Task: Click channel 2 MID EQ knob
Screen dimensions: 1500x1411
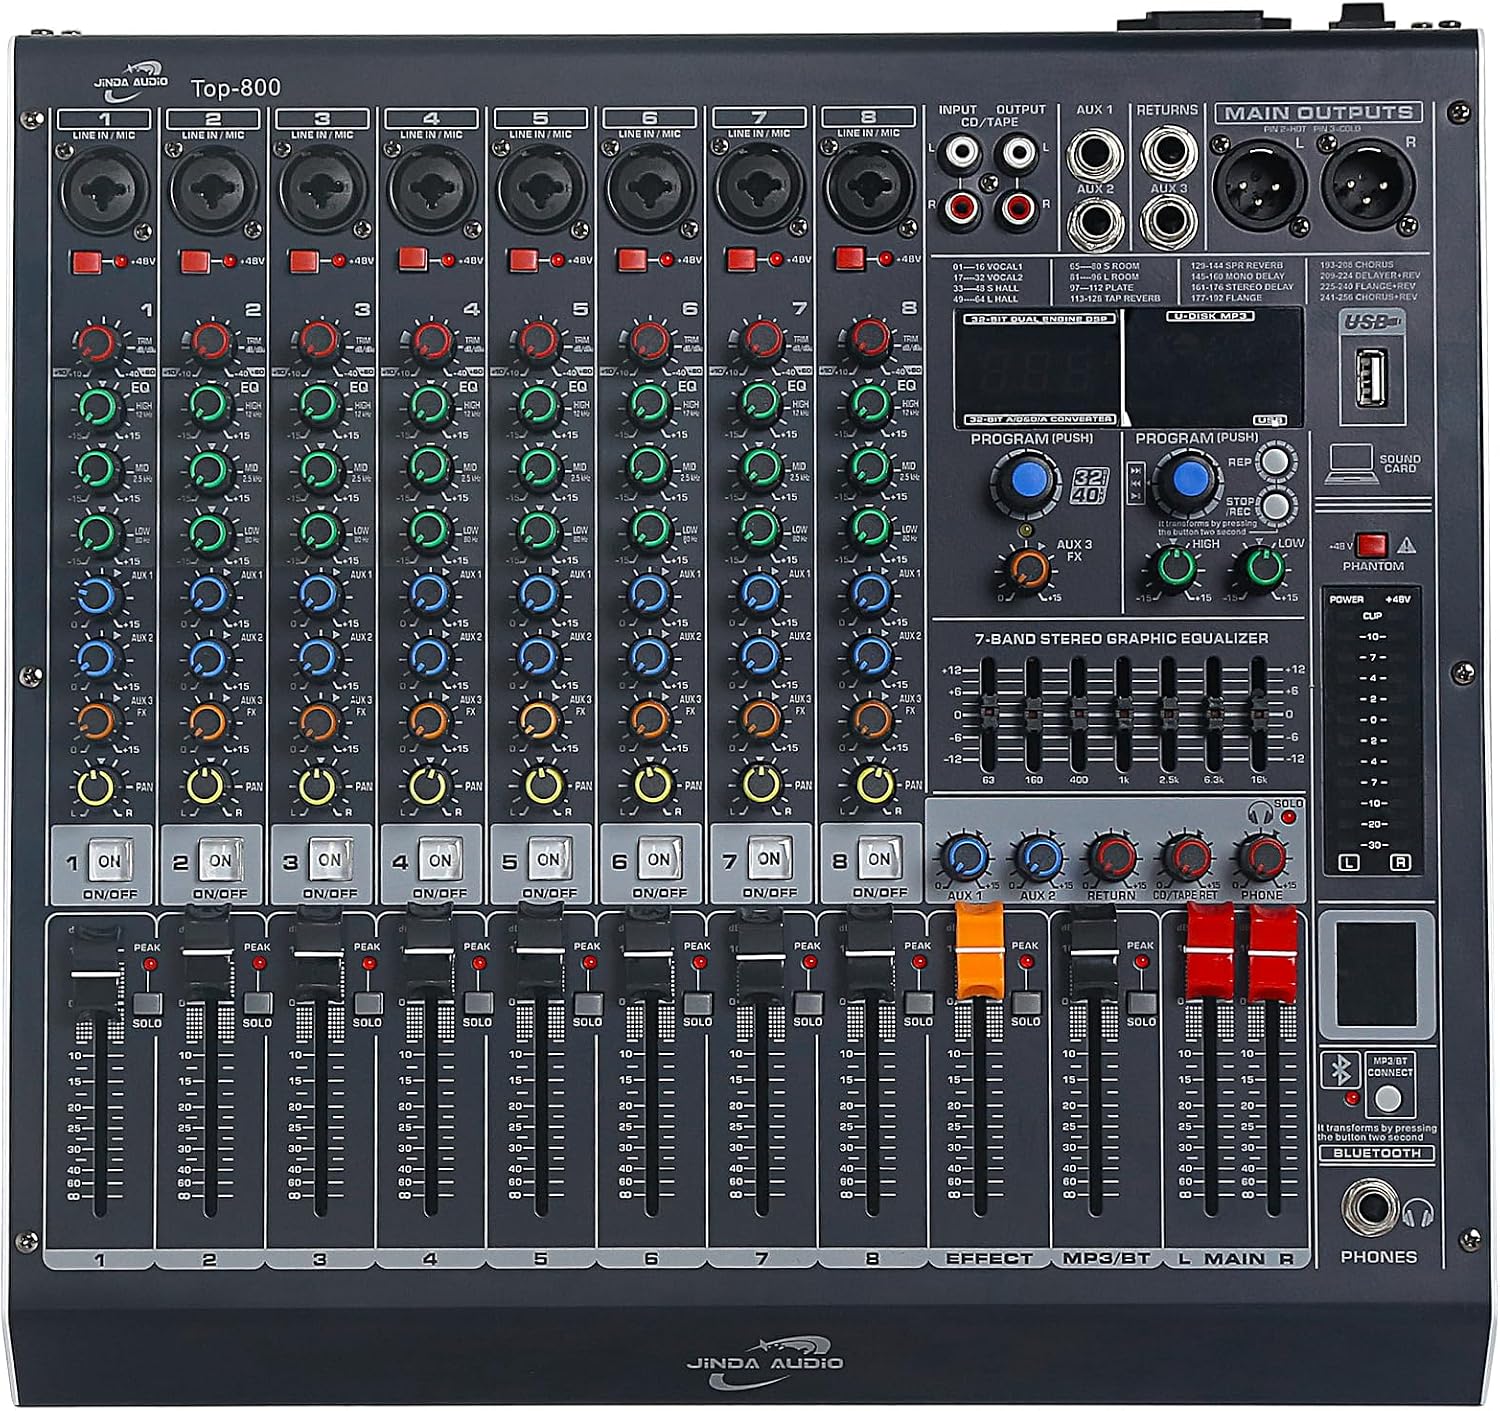Action: click(208, 468)
